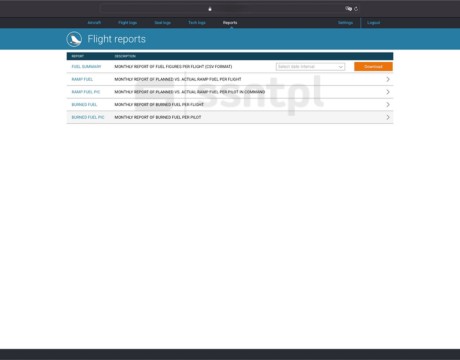Expand the Ramp Fuel row chevron
Viewport: 460px width, 360px height.
(x=388, y=79)
